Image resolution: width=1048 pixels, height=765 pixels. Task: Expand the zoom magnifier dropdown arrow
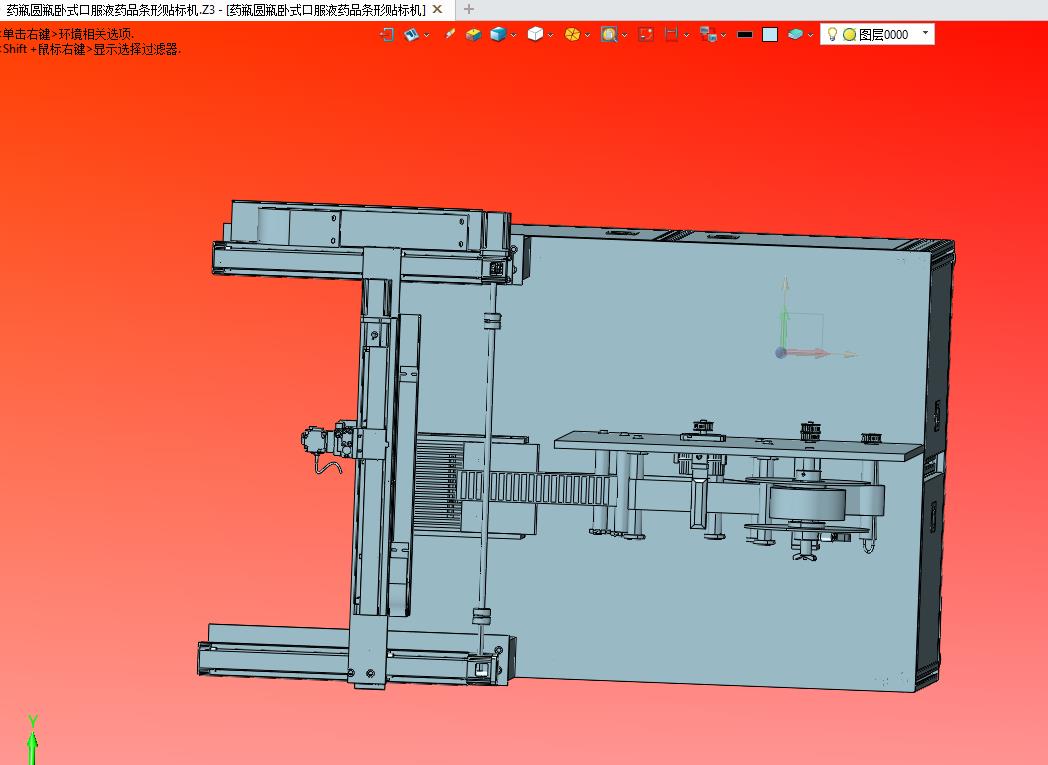pos(624,35)
